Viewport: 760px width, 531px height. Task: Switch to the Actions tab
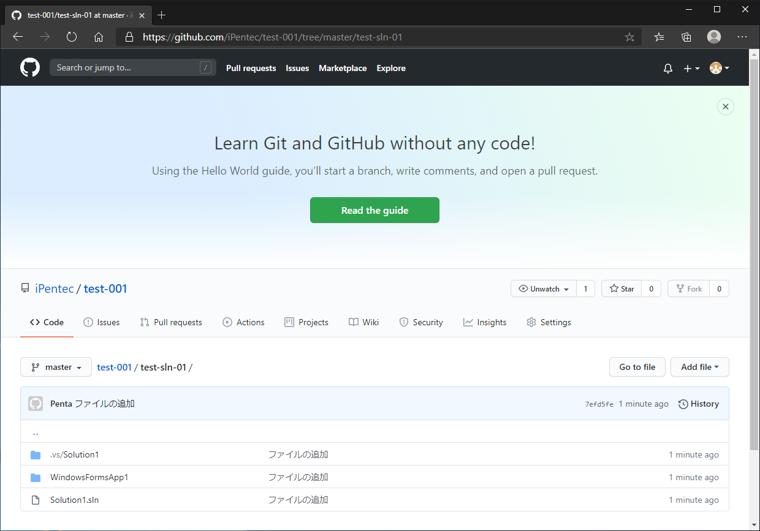[243, 322]
